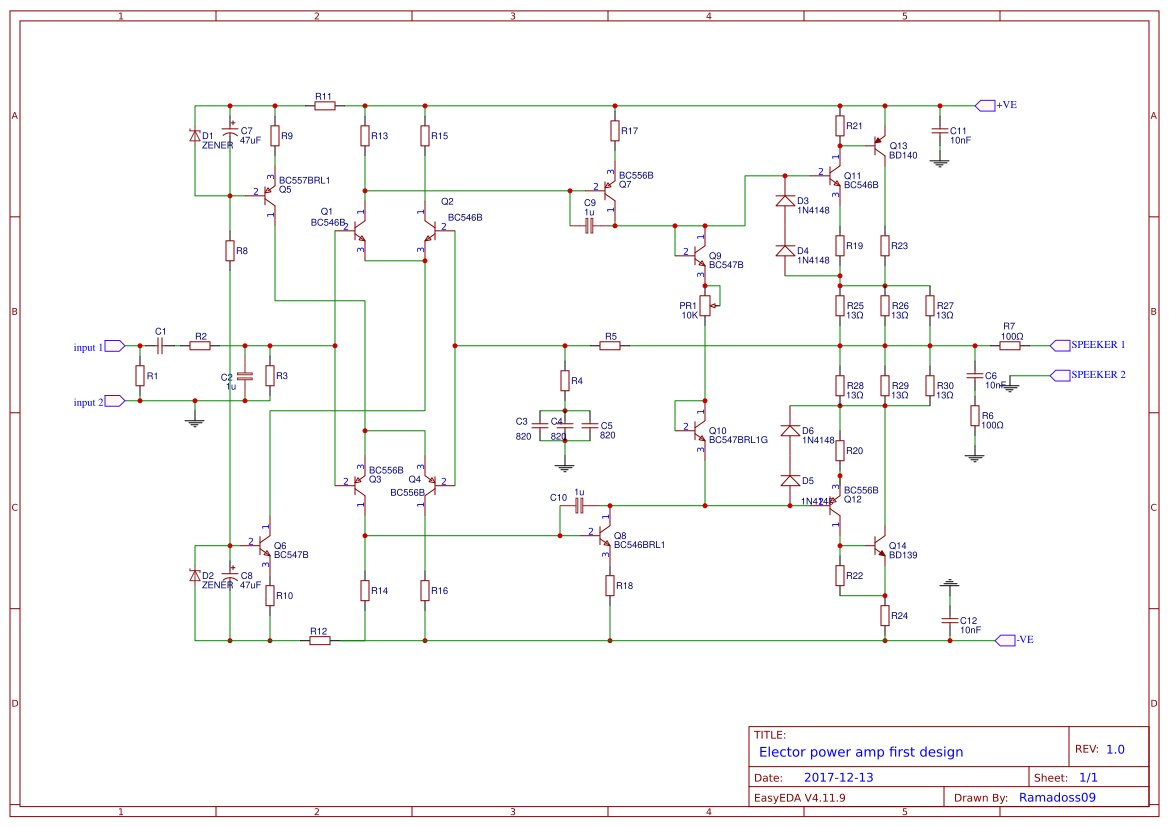Click the -VE power flag

tap(1008, 639)
